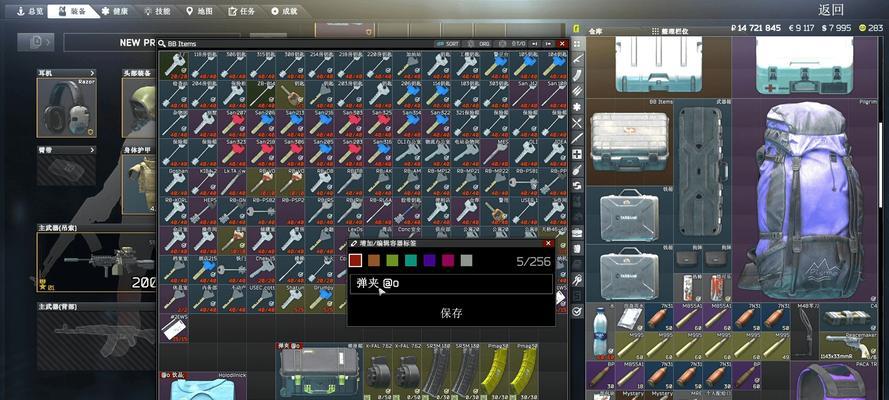Select the briefcase stash filter icon
Image resolution: width=889 pixels, height=400 pixels.
577,232
